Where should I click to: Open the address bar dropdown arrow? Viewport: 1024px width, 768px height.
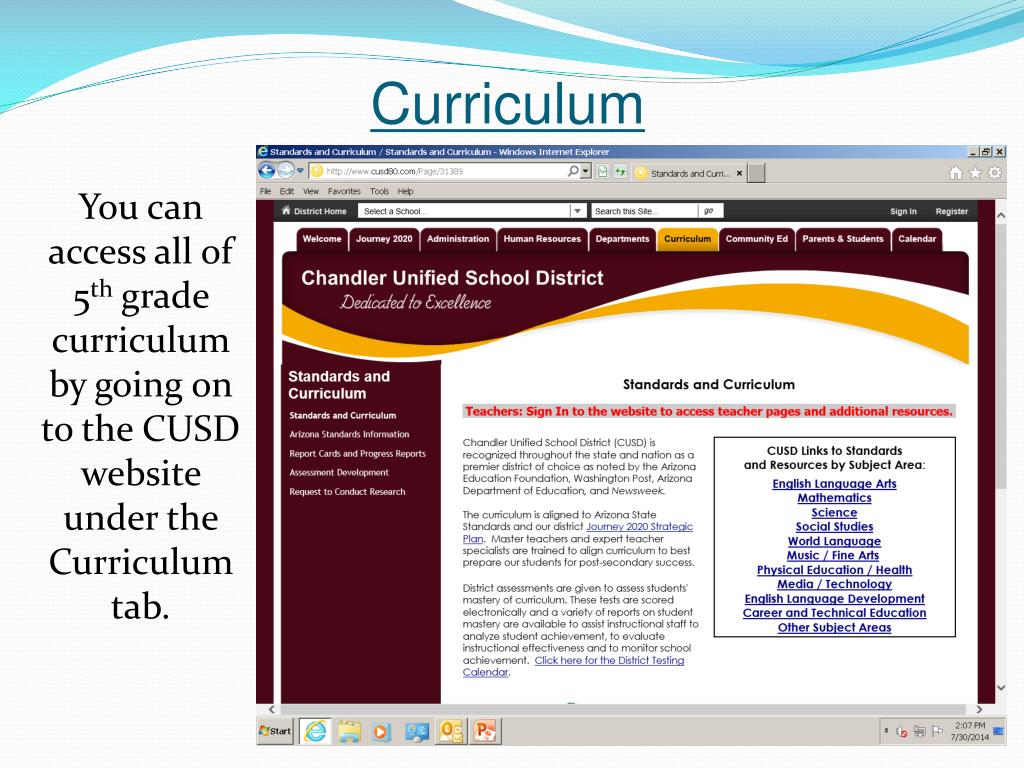pos(585,171)
